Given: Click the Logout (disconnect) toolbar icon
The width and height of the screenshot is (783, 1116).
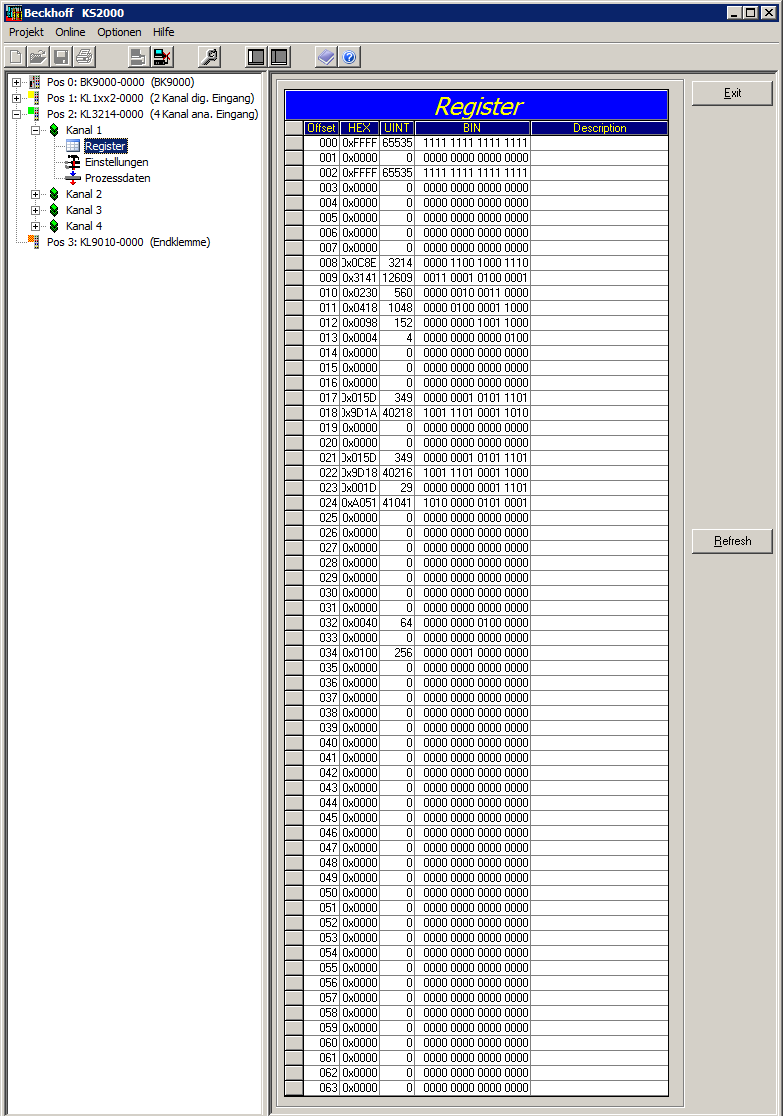Looking at the screenshot, I should (x=162, y=57).
